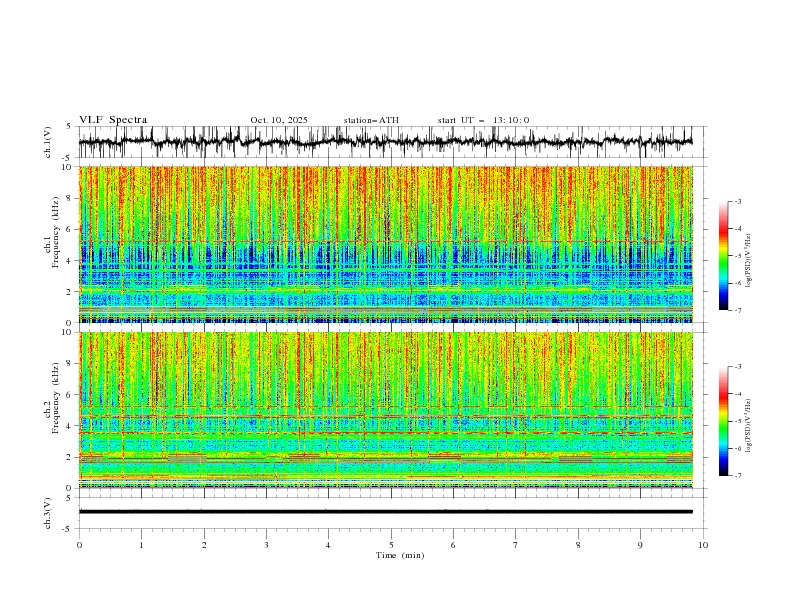Click the "-3" tick on ch.2 colorbar

[738, 367]
